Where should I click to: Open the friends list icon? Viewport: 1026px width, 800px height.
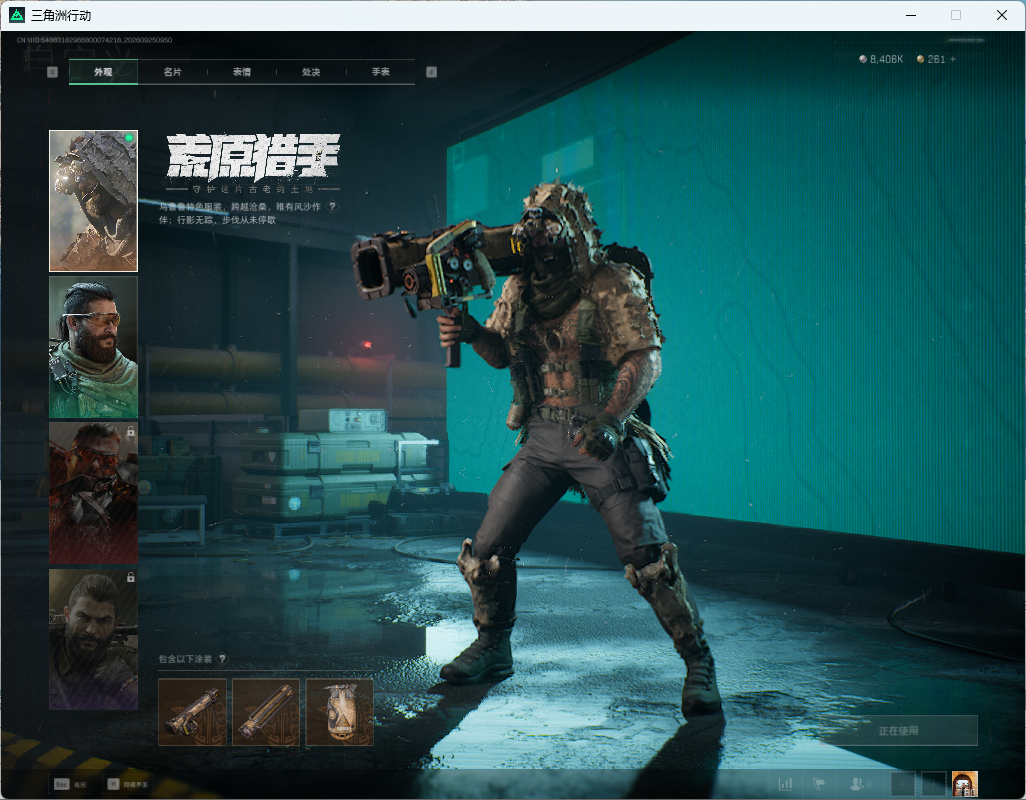(x=859, y=783)
